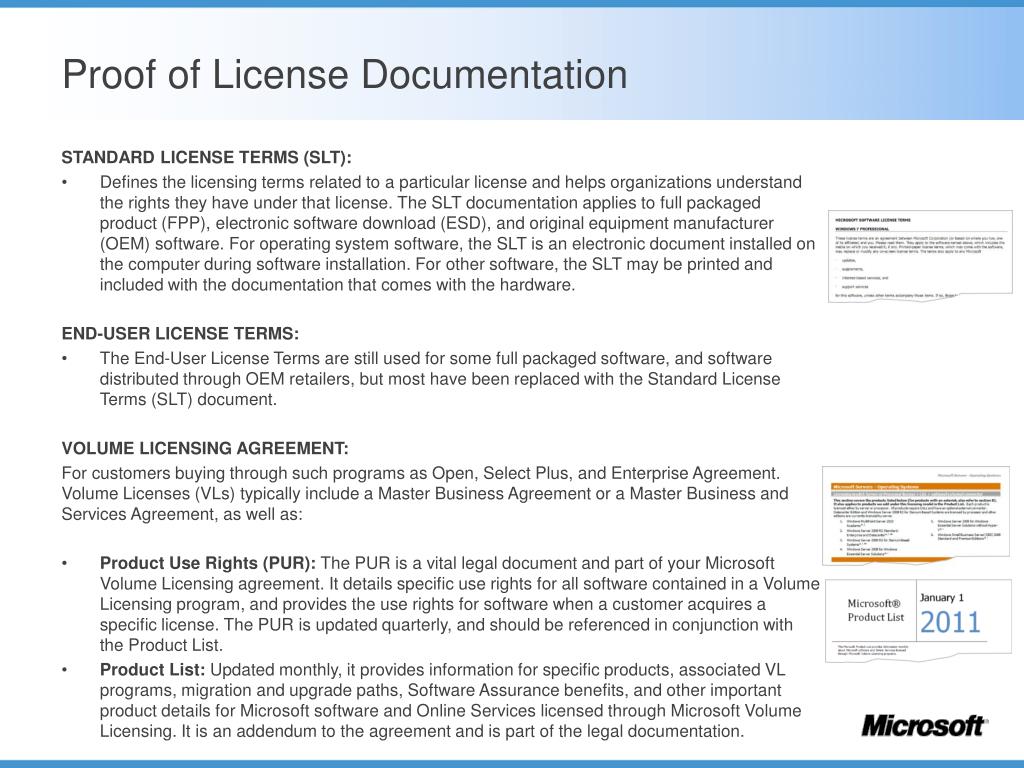Click the text 'The PUR is updated quarterly'
Image resolution: width=1024 pixels, height=768 pixels.
pyautogui.click(x=338, y=625)
